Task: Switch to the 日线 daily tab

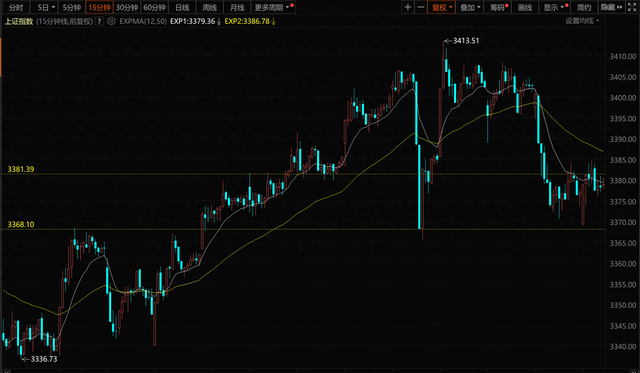Action: coord(182,7)
